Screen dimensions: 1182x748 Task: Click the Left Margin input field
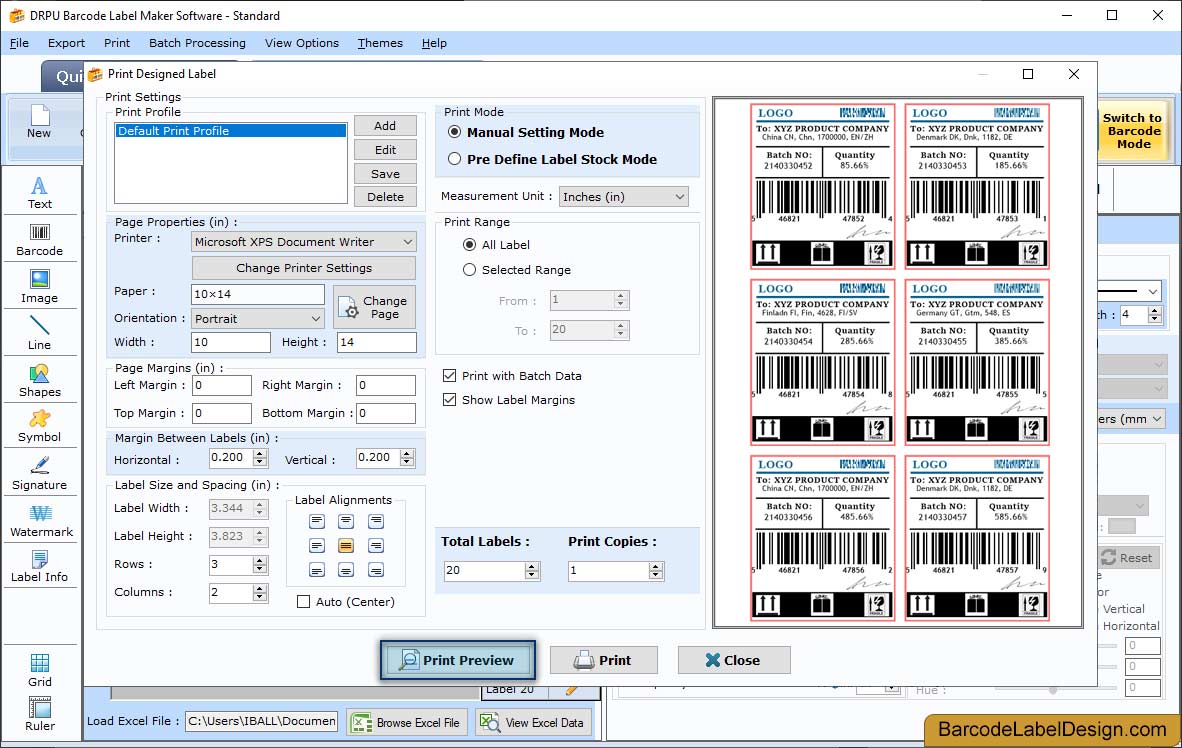(222, 385)
